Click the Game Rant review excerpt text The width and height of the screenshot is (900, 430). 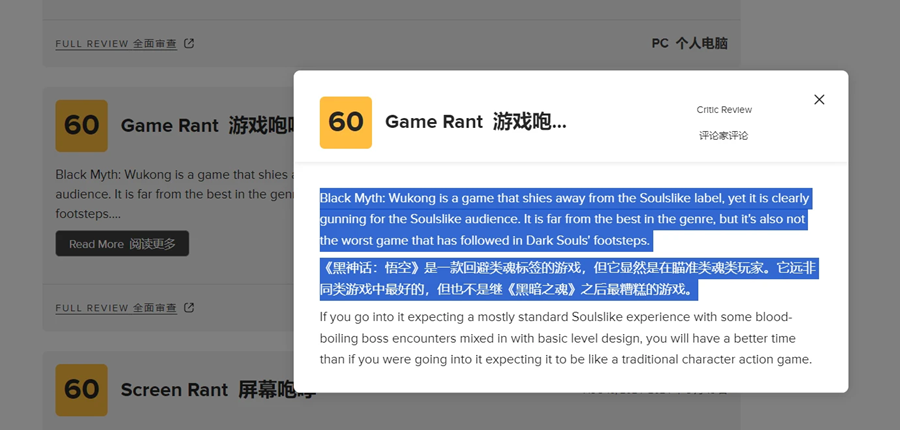[174, 194]
